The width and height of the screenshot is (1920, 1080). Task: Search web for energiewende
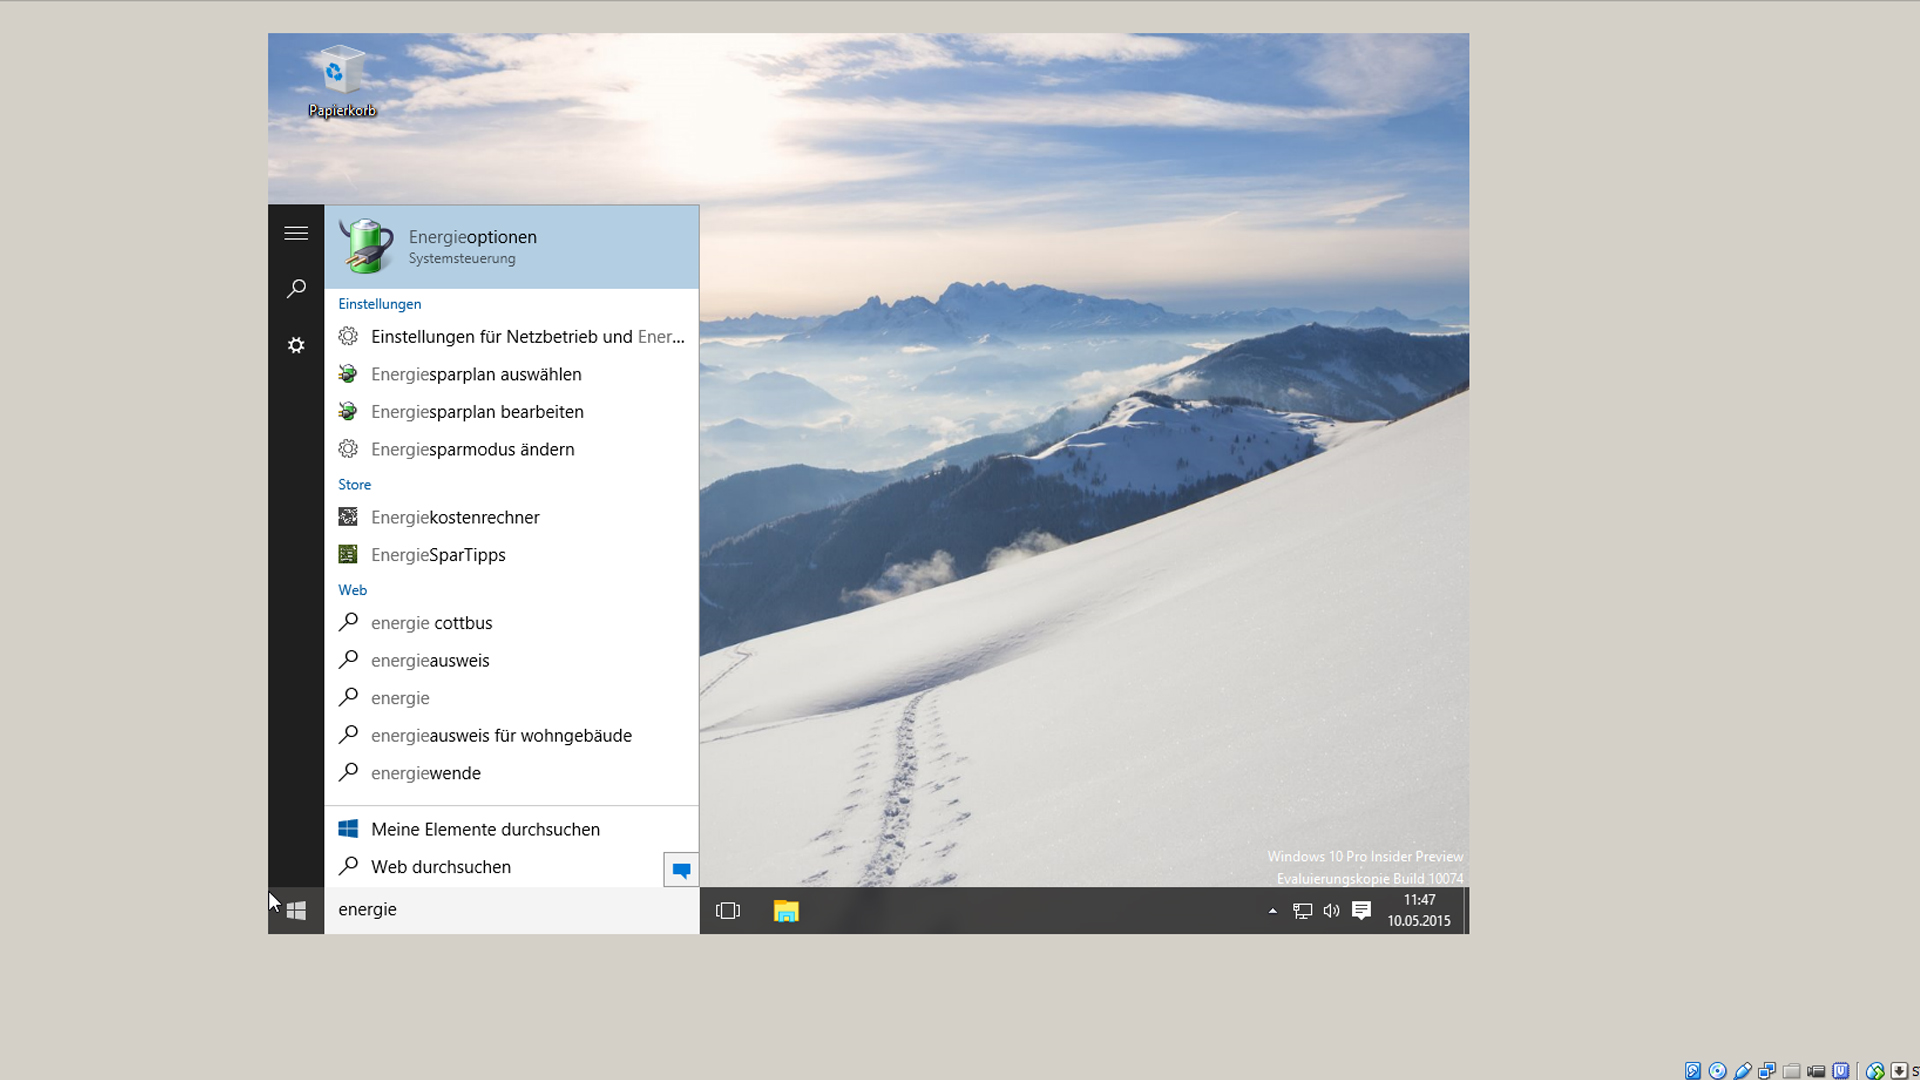(x=511, y=773)
